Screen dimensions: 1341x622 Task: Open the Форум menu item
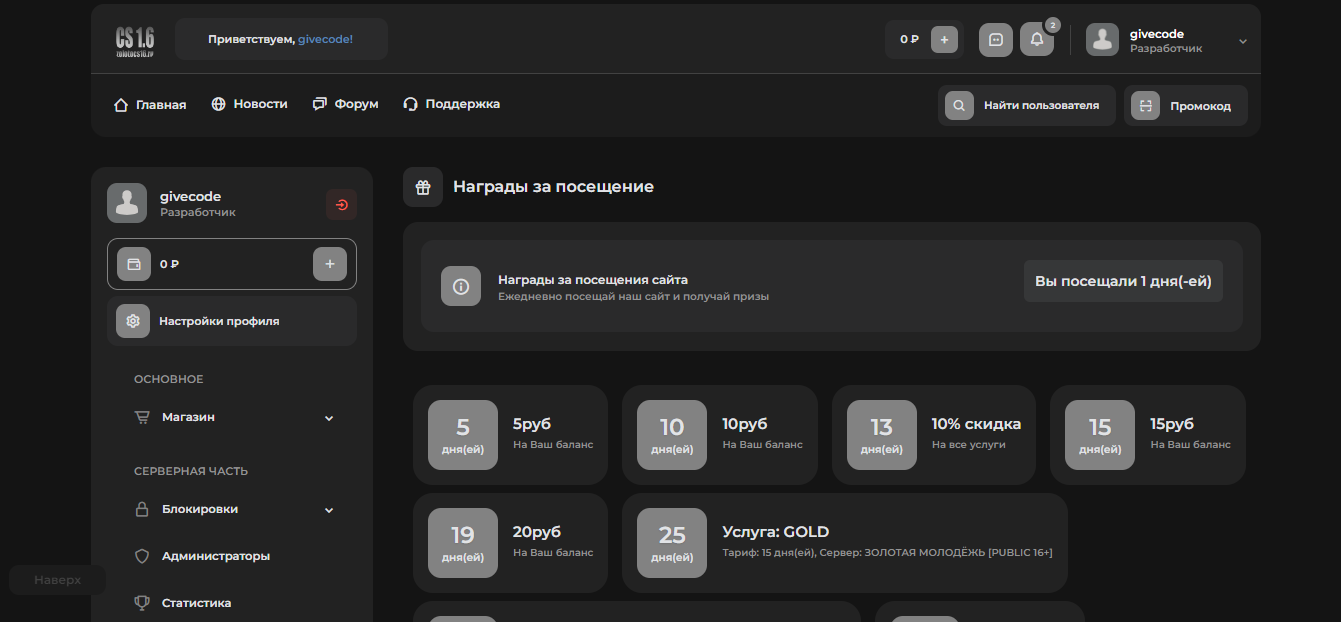(x=345, y=104)
